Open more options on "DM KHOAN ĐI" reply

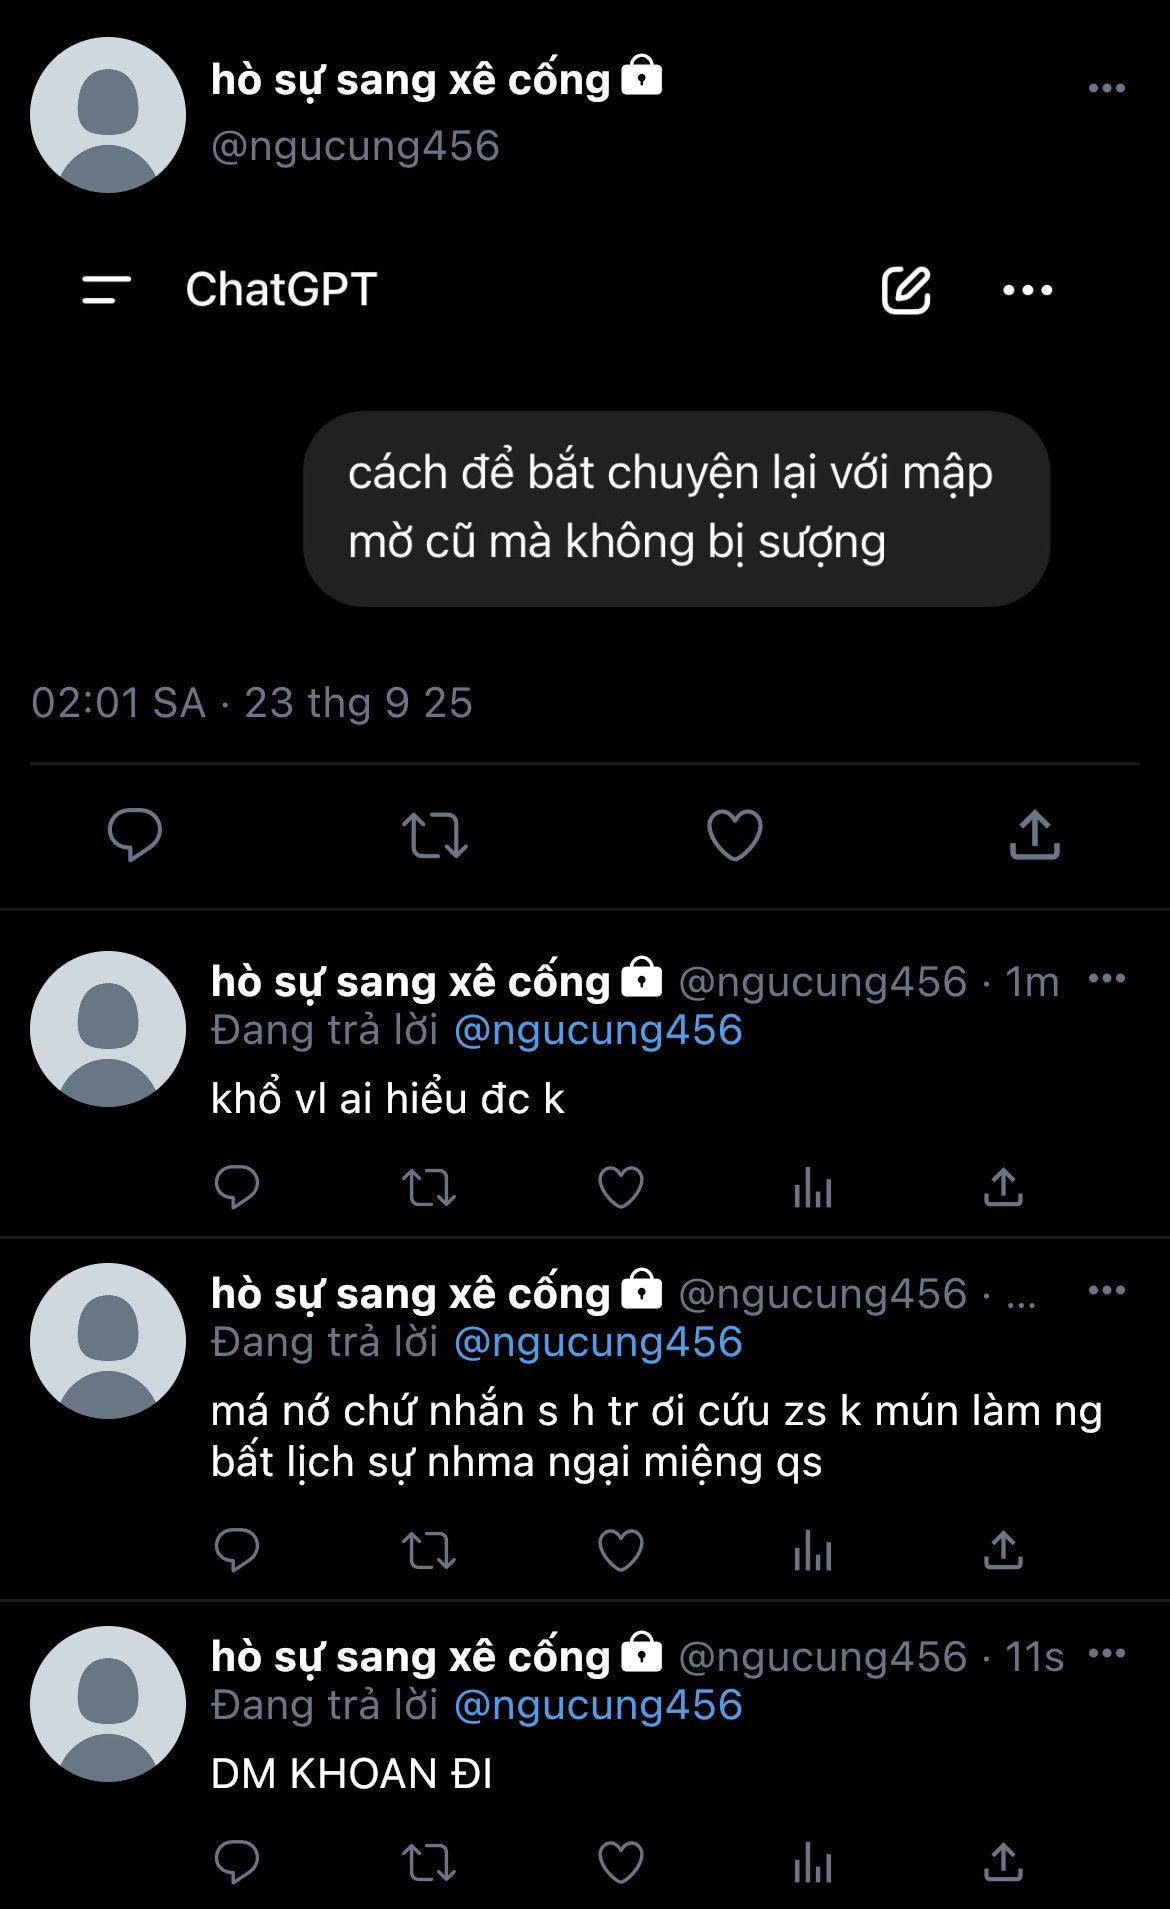(x=1106, y=1654)
